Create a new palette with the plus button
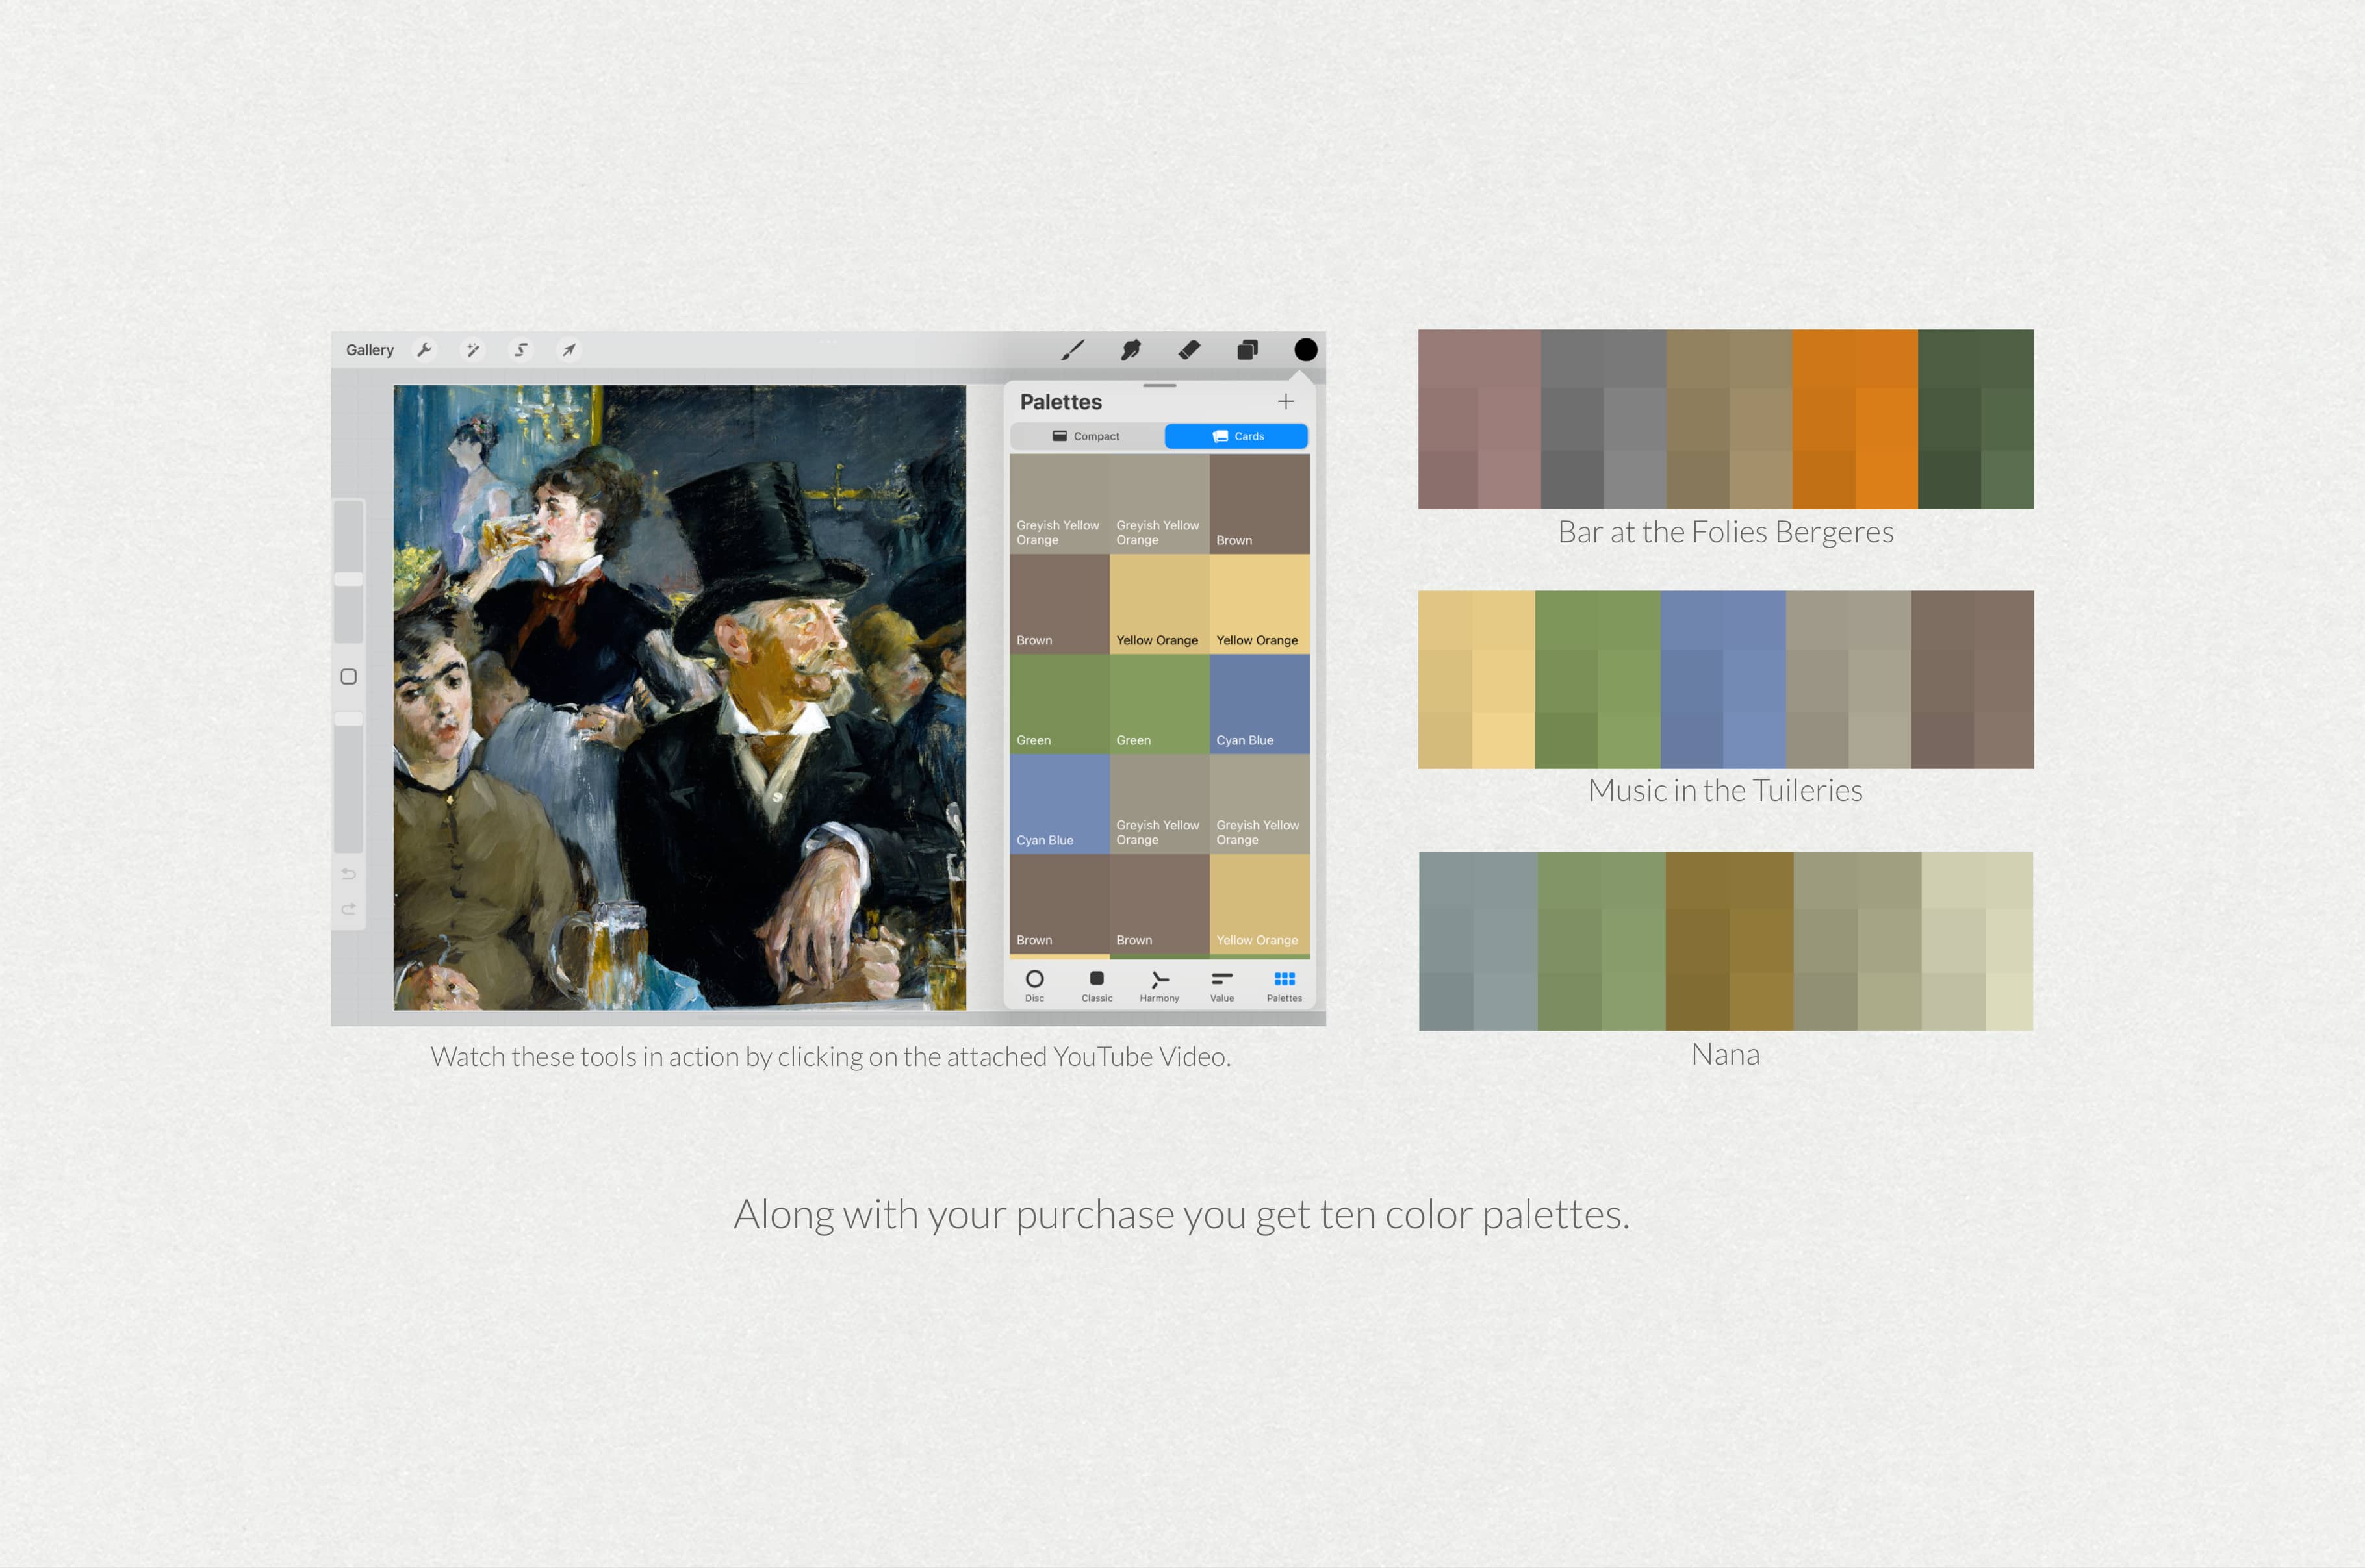2365x1568 pixels. click(1286, 401)
